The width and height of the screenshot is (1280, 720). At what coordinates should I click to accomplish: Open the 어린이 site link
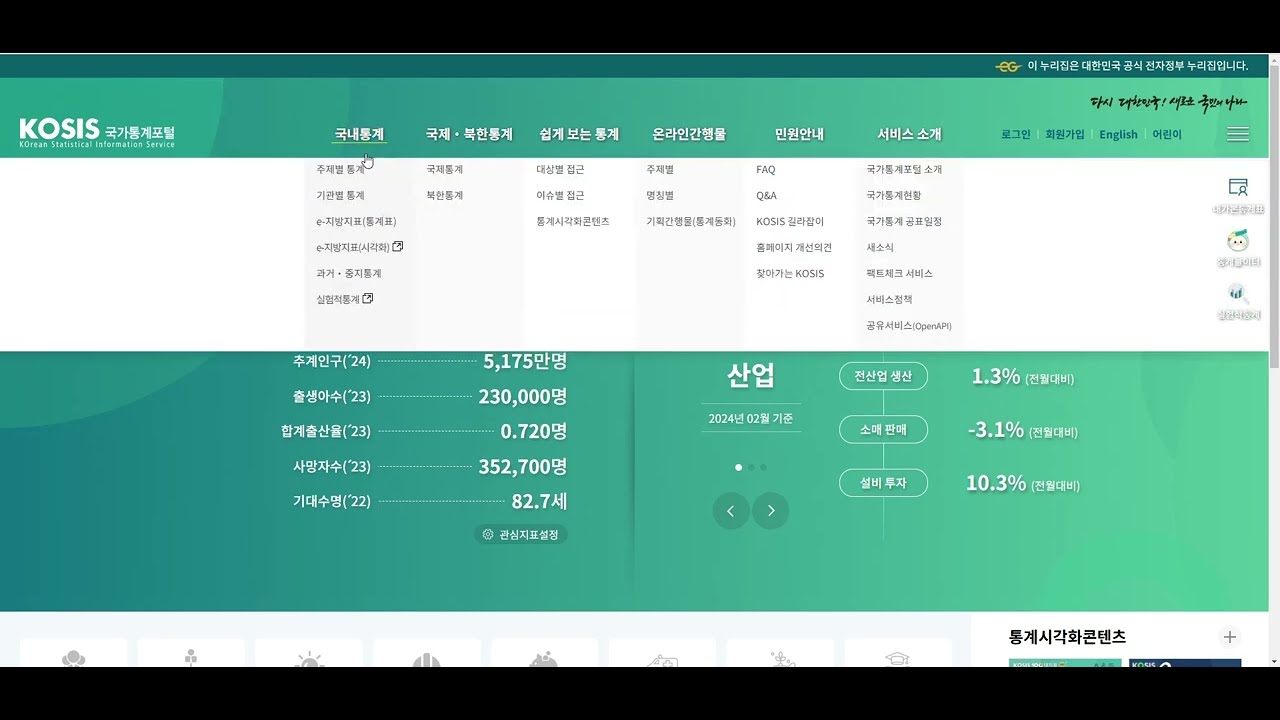[x=1167, y=134]
